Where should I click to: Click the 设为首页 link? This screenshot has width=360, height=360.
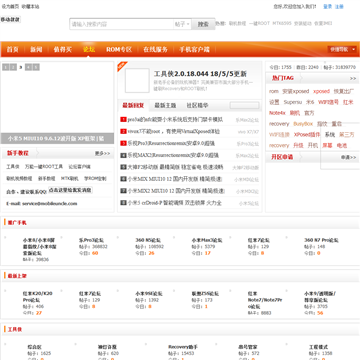[10, 6]
